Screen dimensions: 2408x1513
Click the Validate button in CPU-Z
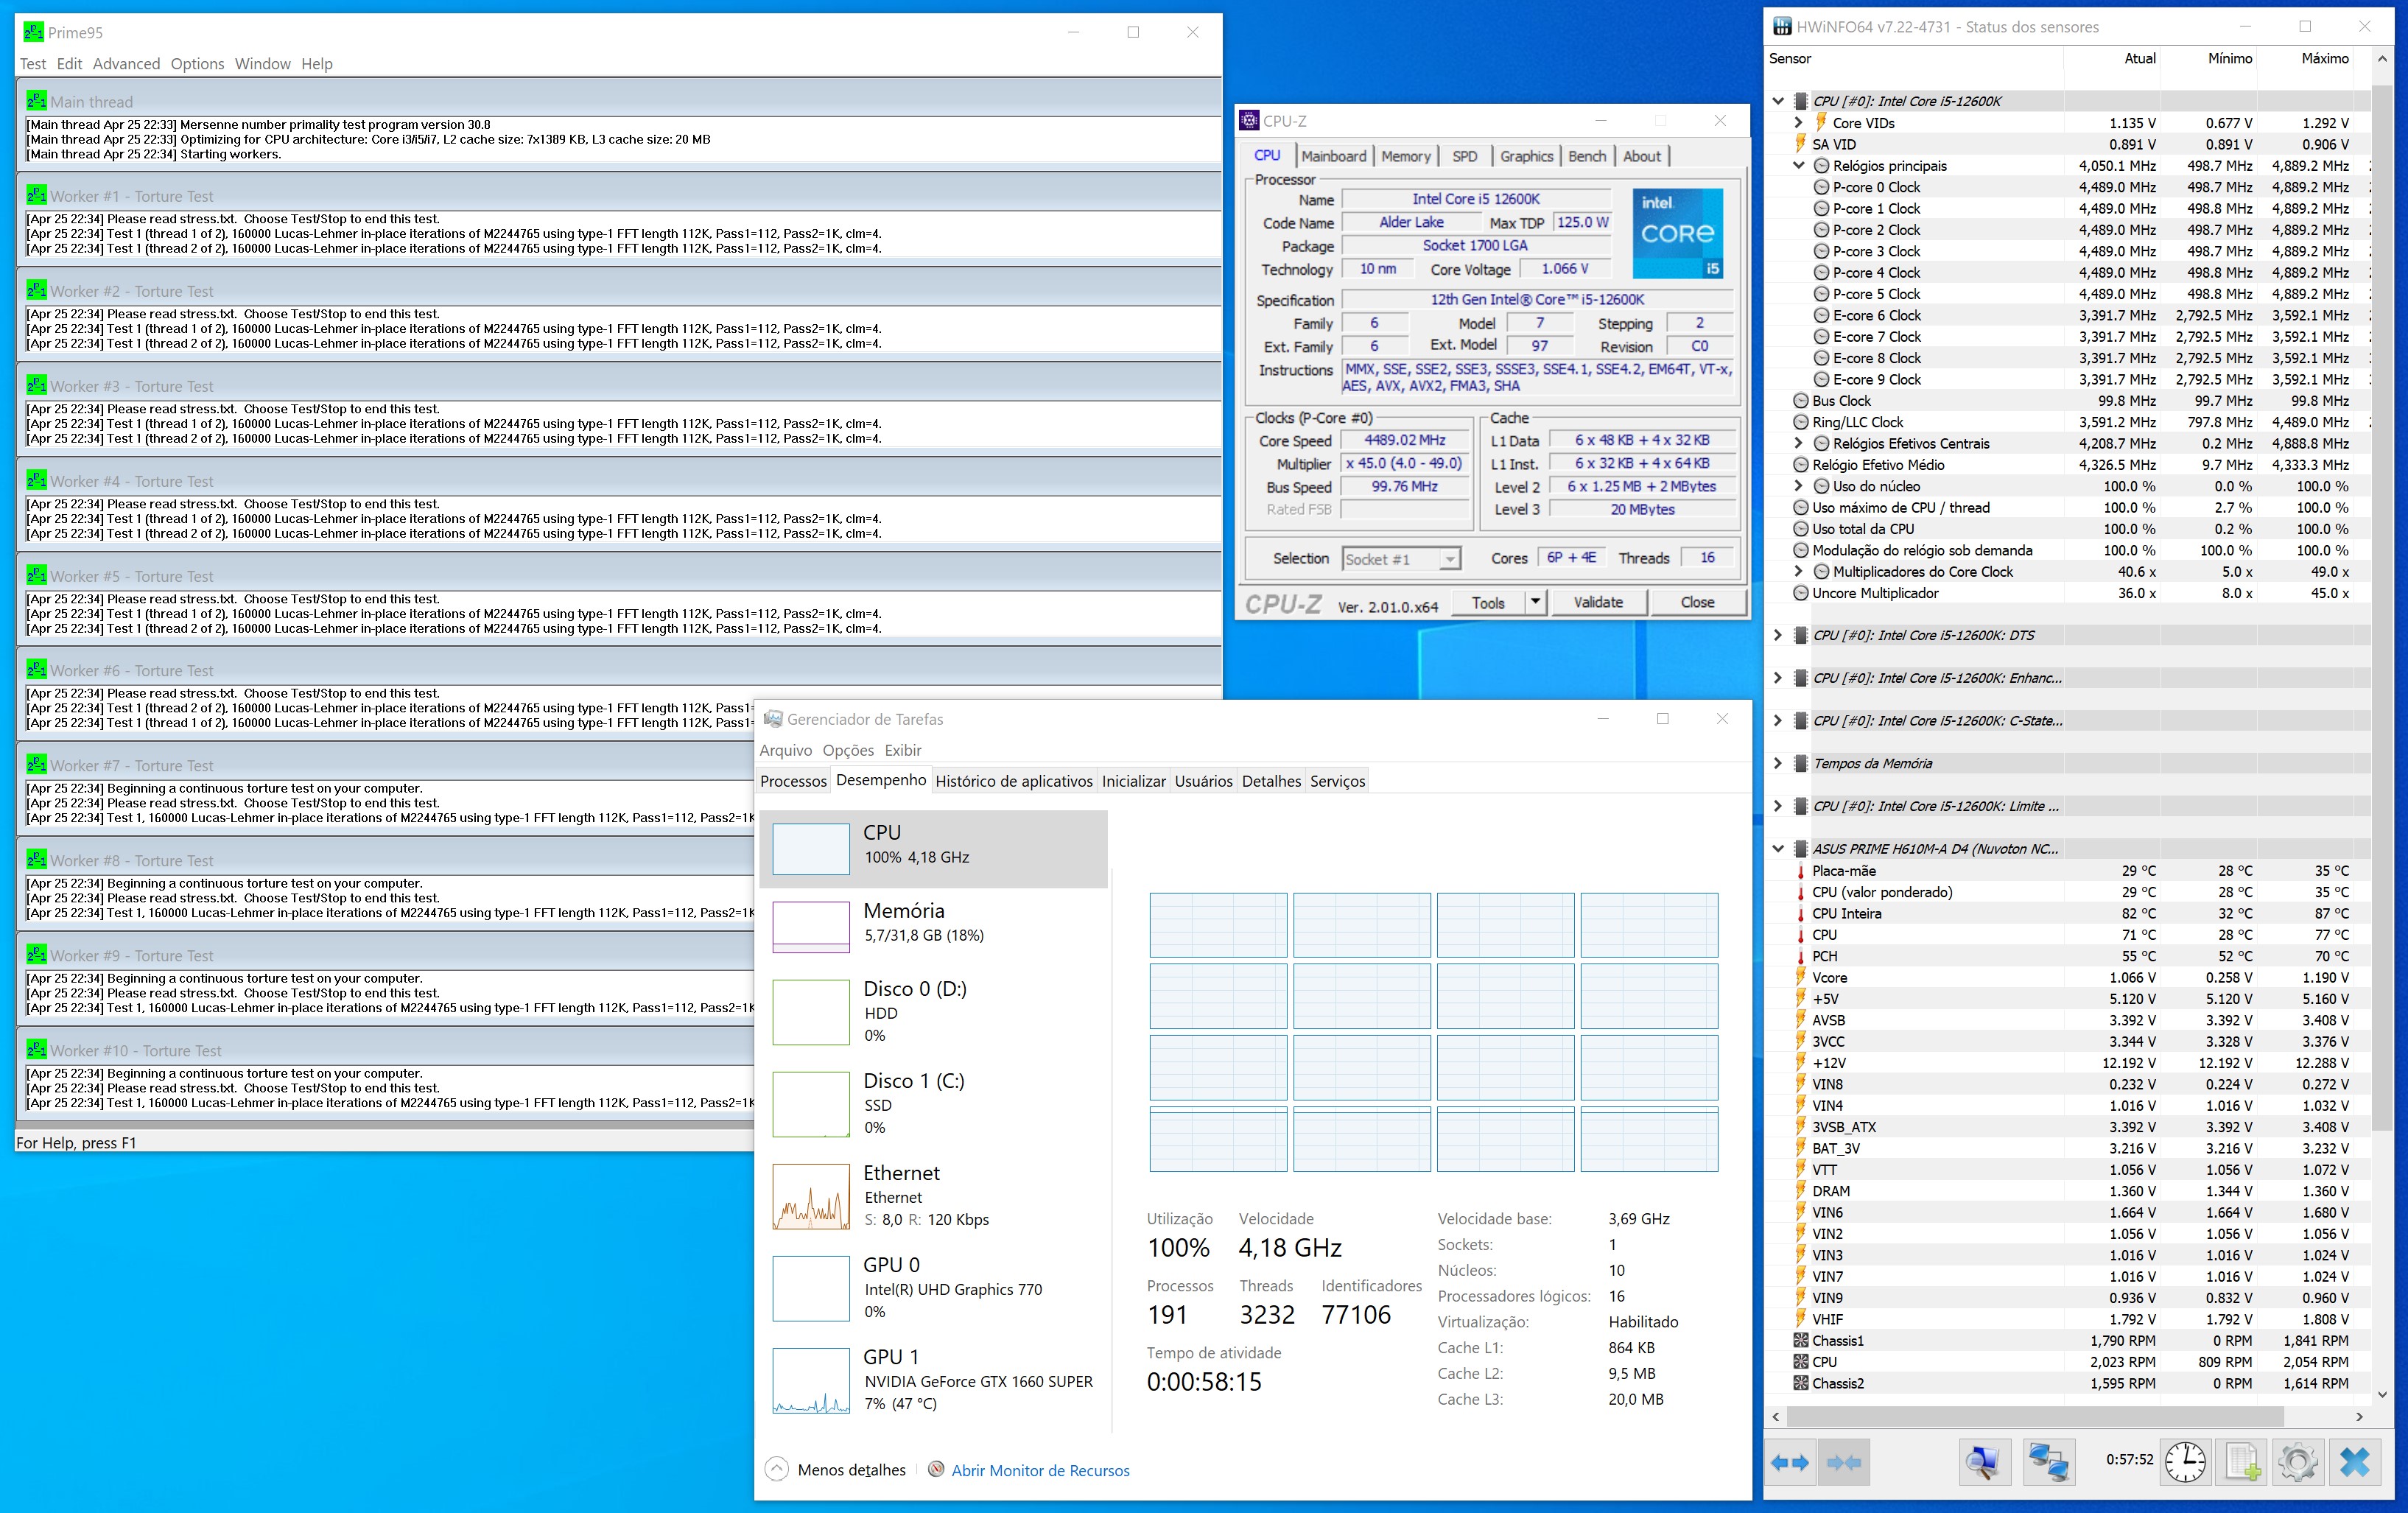(1598, 602)
